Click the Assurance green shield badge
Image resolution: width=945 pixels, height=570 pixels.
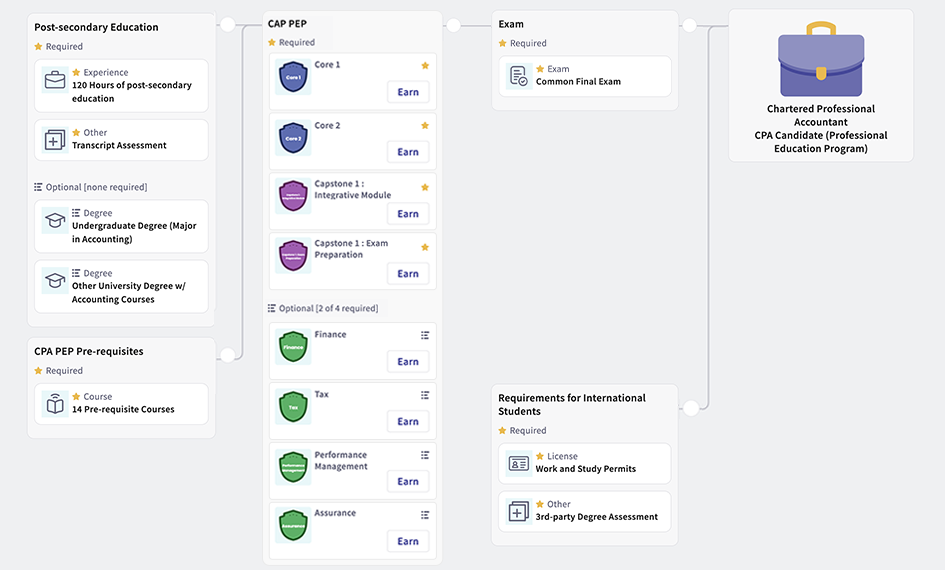click(x=293, y=525)
